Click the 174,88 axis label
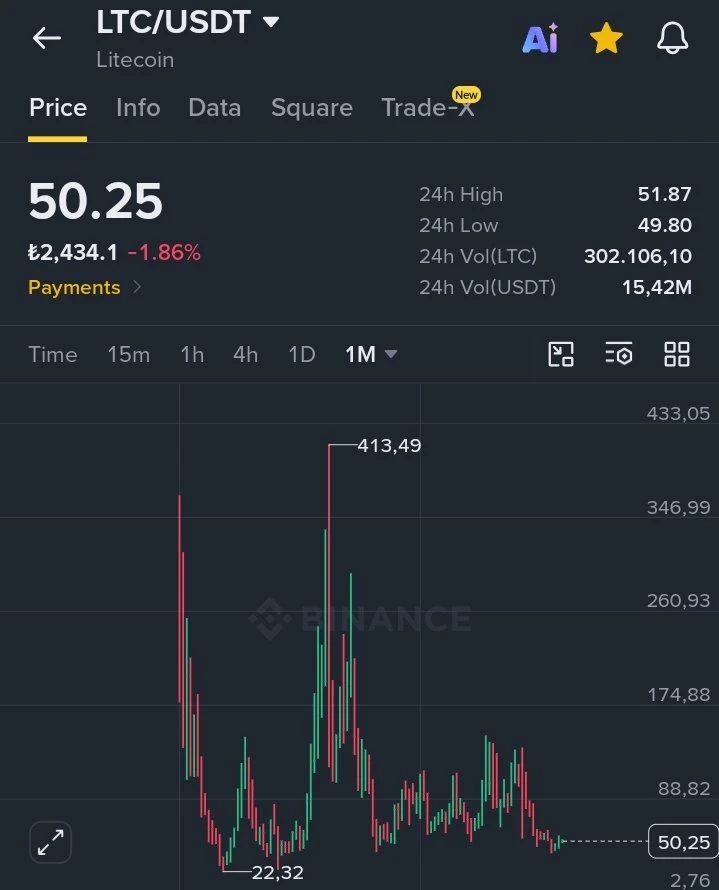 679,695
